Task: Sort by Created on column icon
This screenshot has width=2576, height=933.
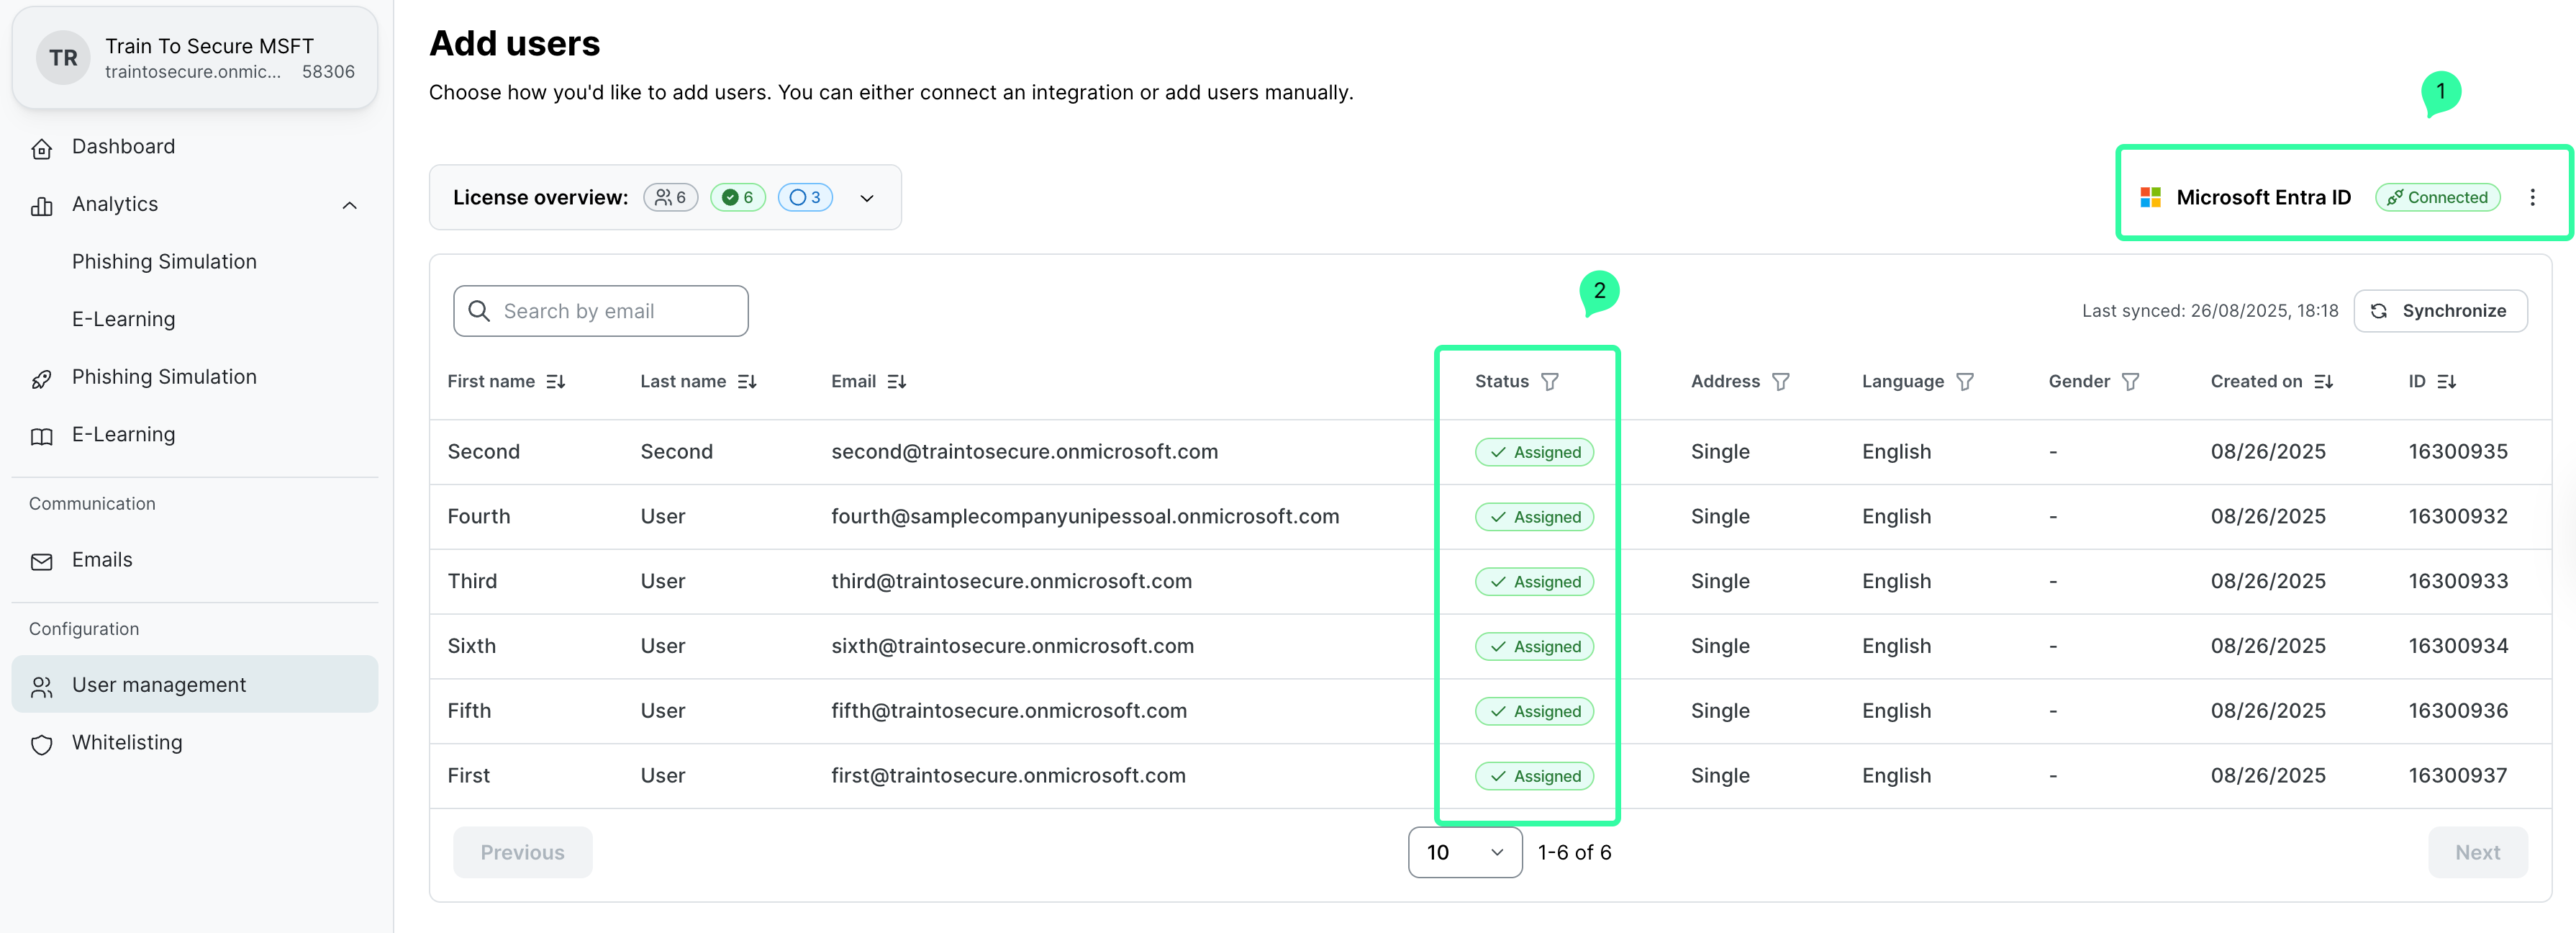Action: 2323,382
